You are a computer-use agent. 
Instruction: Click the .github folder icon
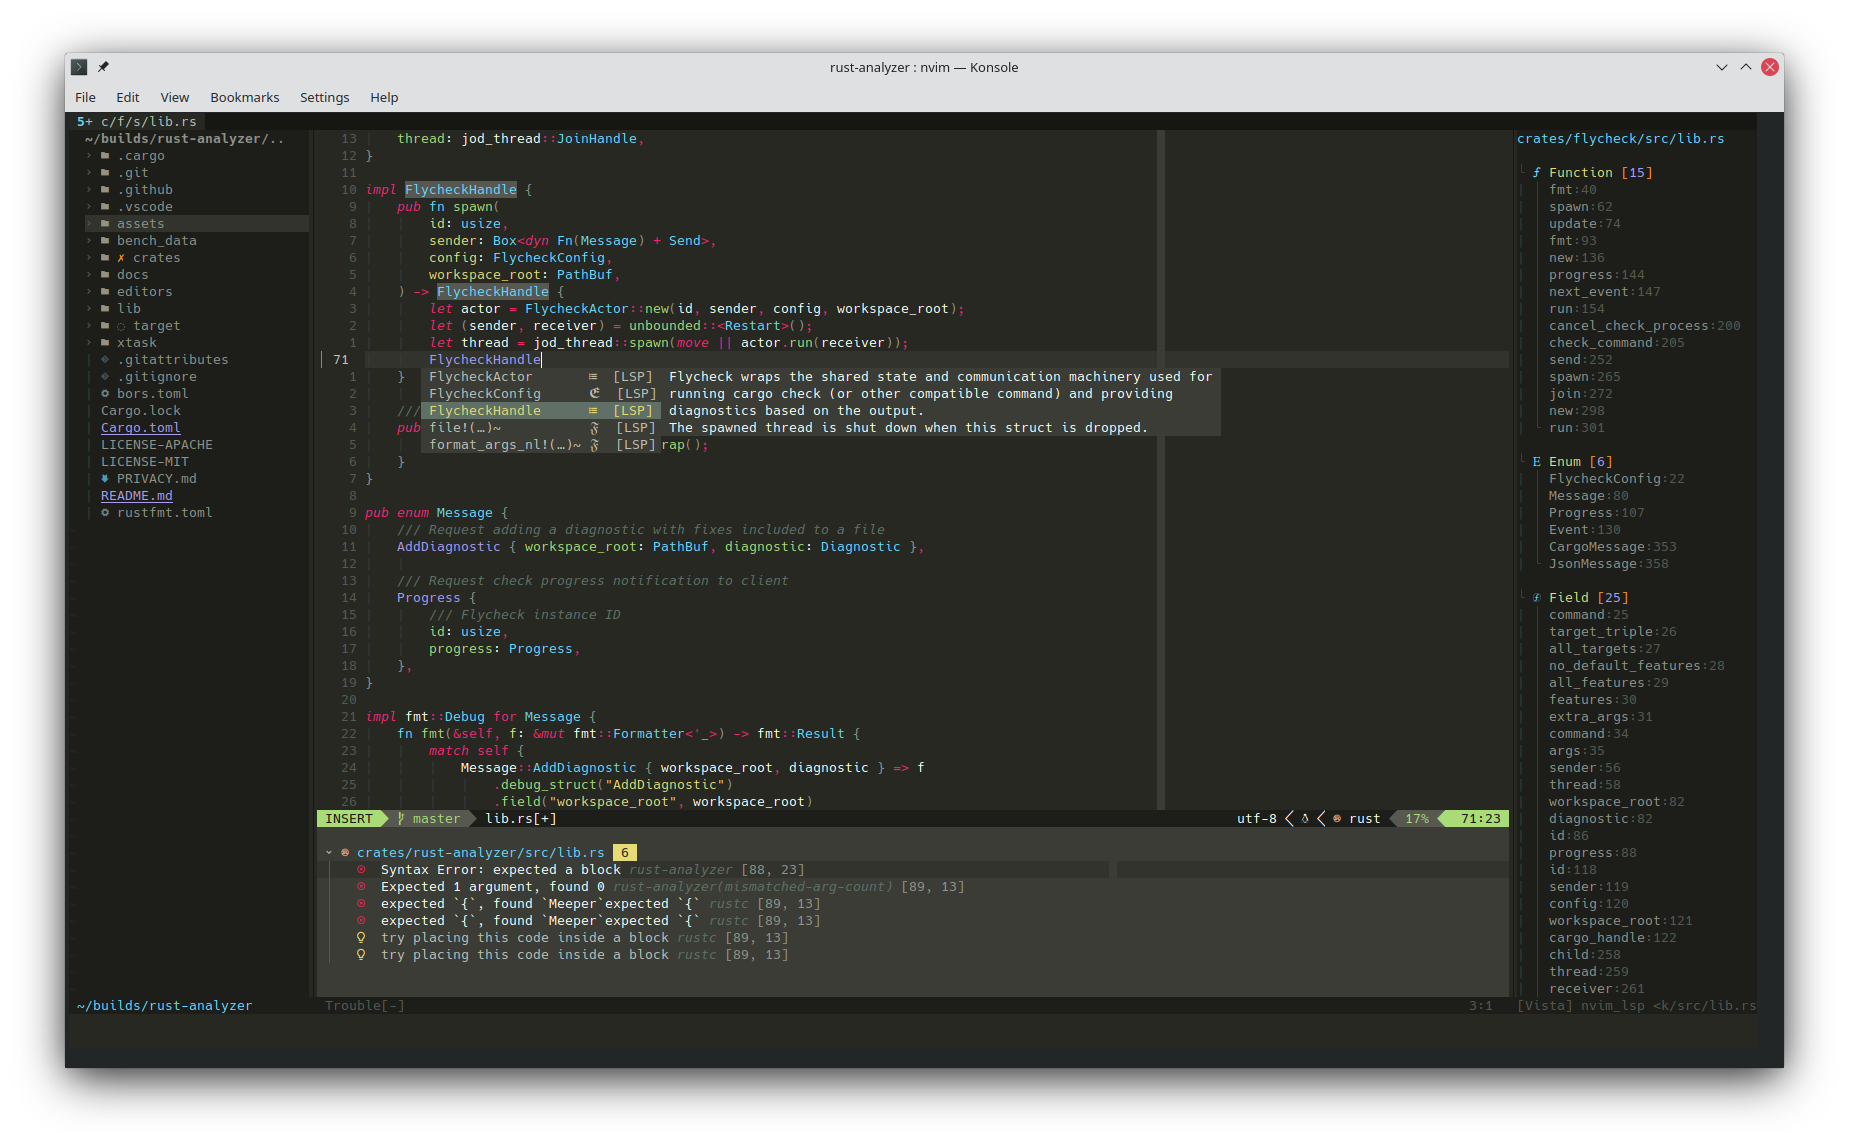105,190
